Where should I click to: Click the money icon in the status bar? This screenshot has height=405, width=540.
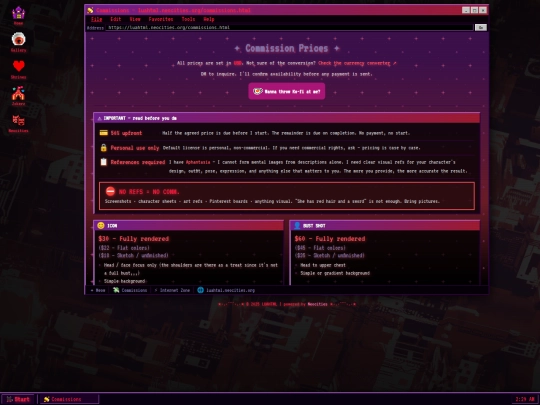click(x=116, y=290)
